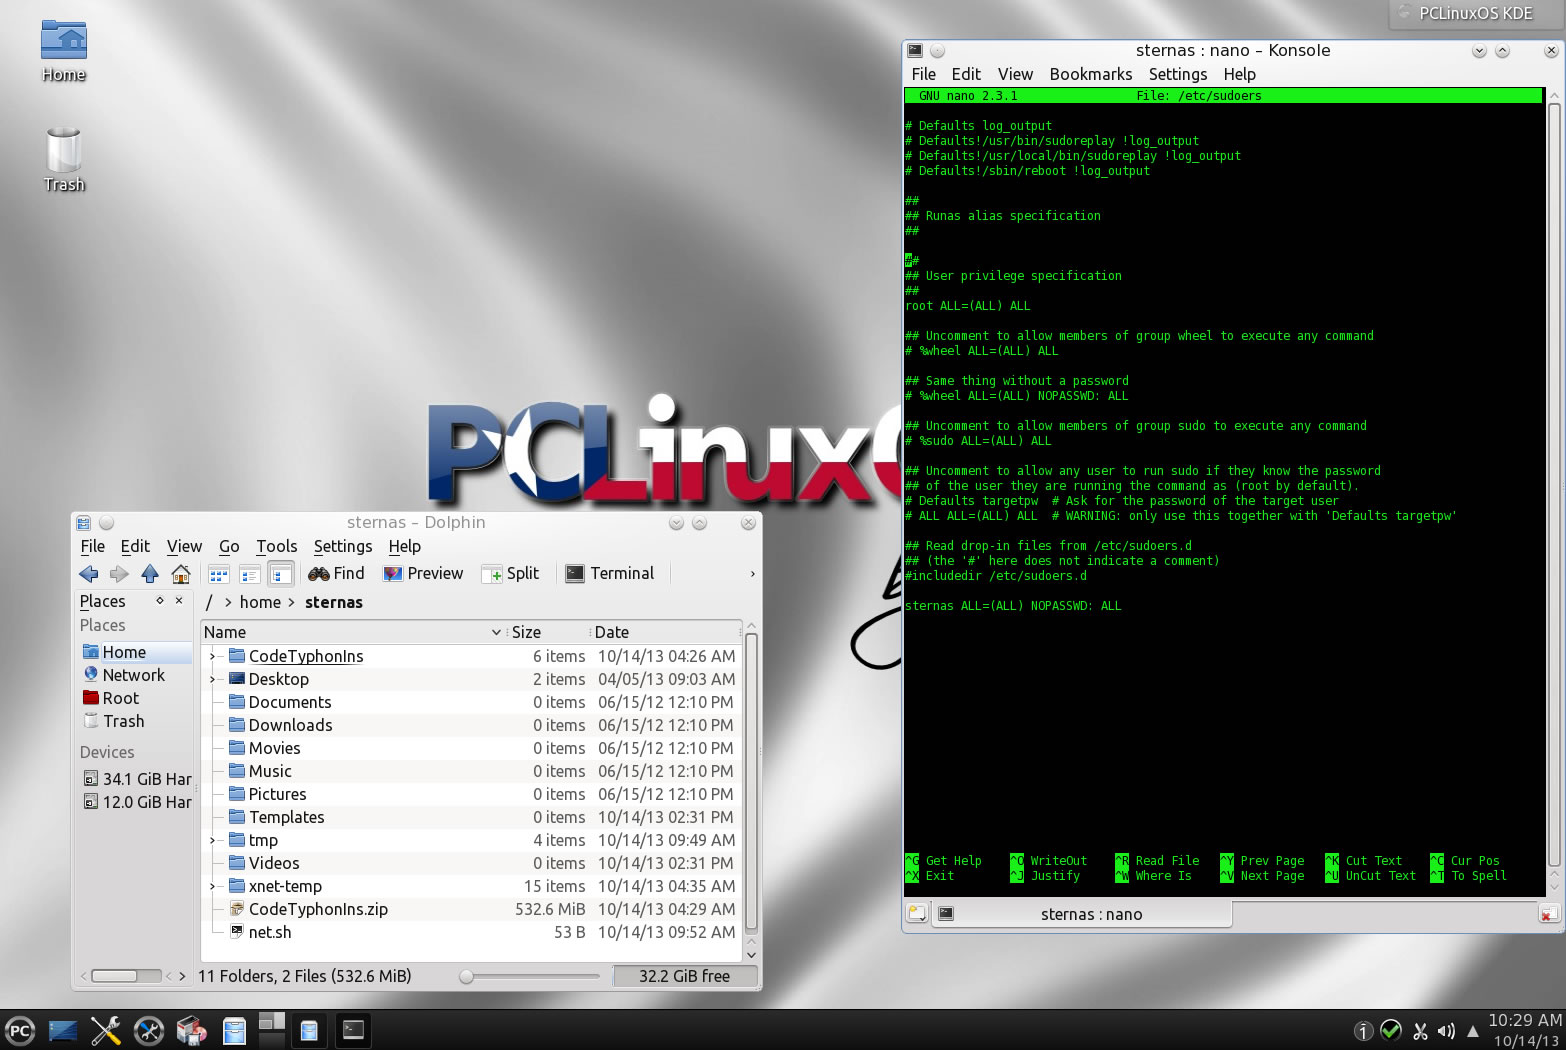Close tab using Konsole bottom-right button

[x=1548, y=913]
